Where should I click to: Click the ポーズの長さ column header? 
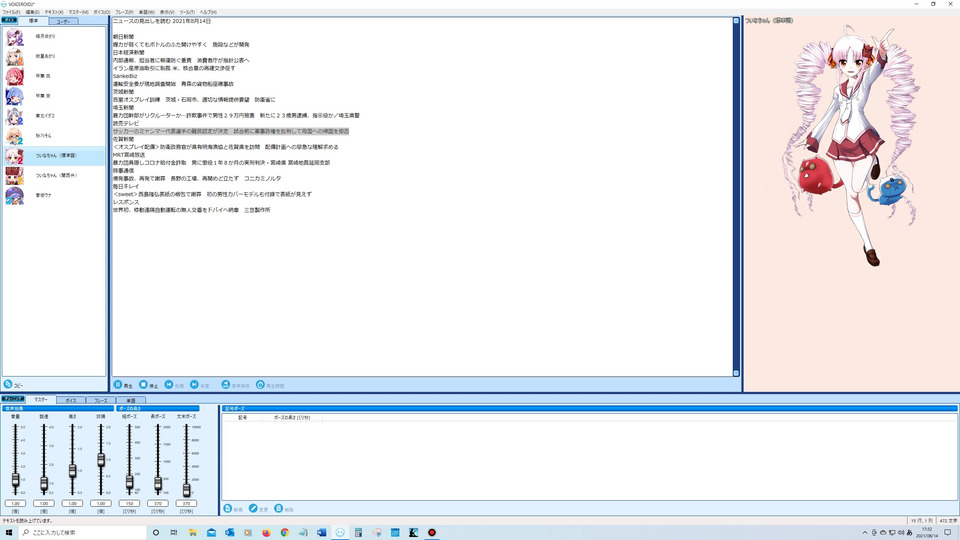click(x=291, y=418)
